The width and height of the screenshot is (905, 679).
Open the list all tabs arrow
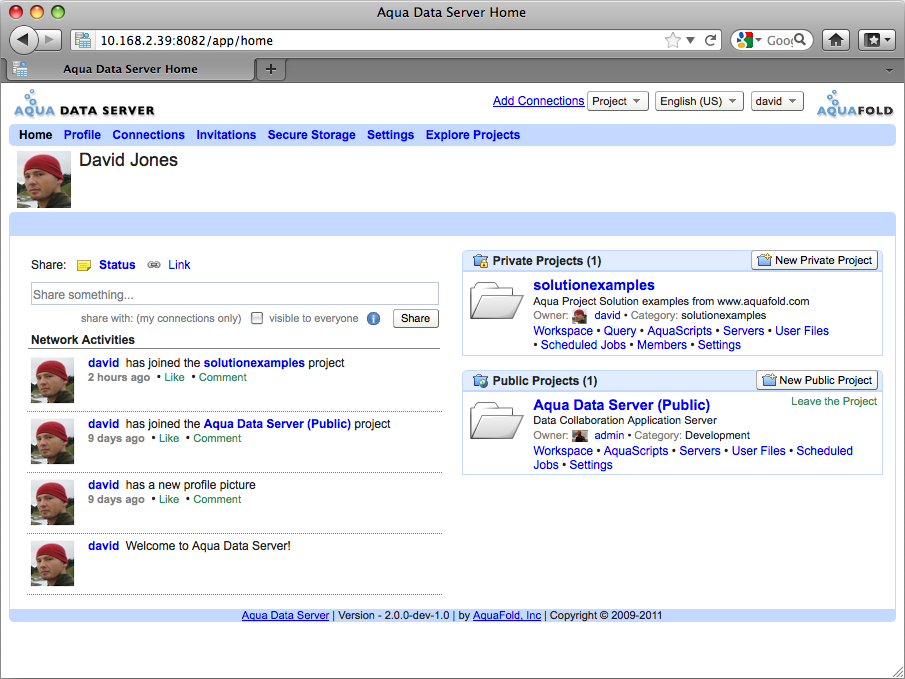pos(889,70)
